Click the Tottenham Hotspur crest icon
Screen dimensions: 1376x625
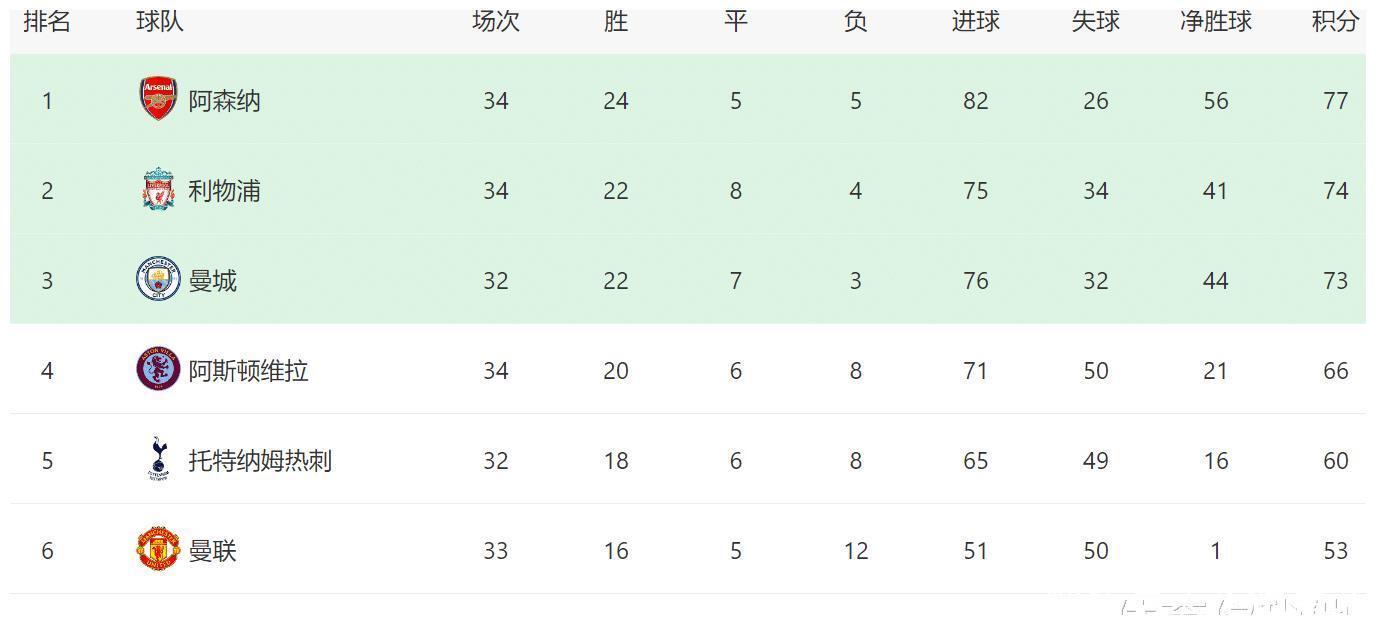click(x=158, y=460)
